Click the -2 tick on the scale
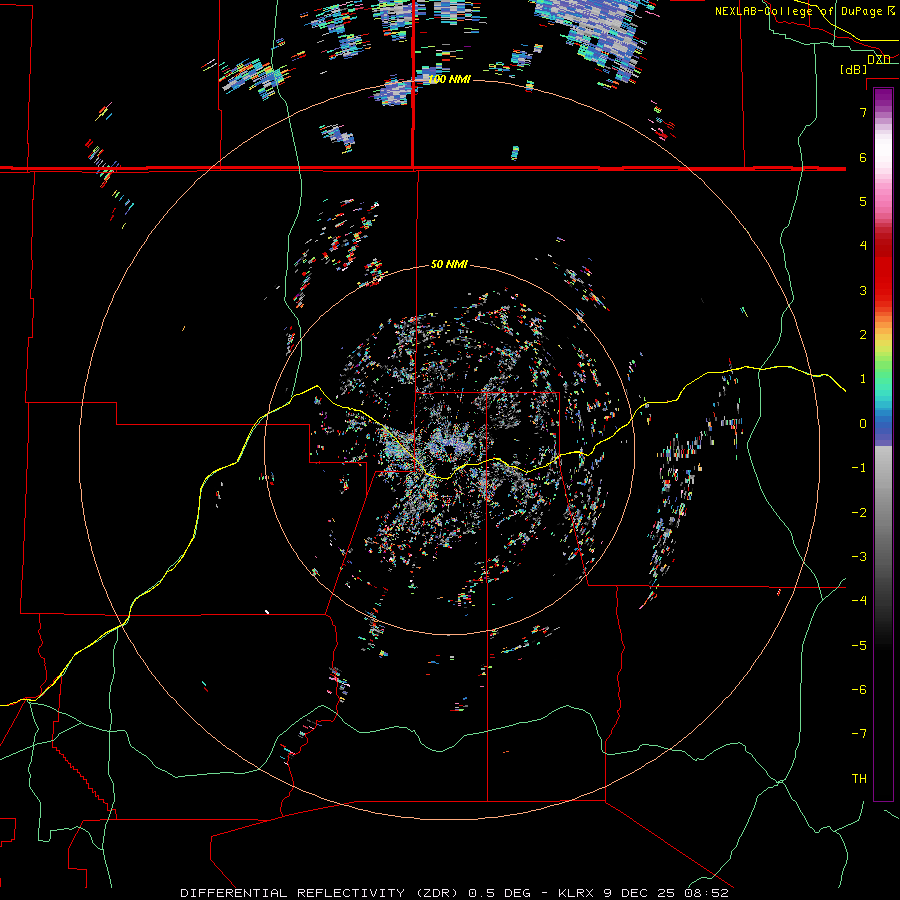900x900 pixels. coord(859,512)
